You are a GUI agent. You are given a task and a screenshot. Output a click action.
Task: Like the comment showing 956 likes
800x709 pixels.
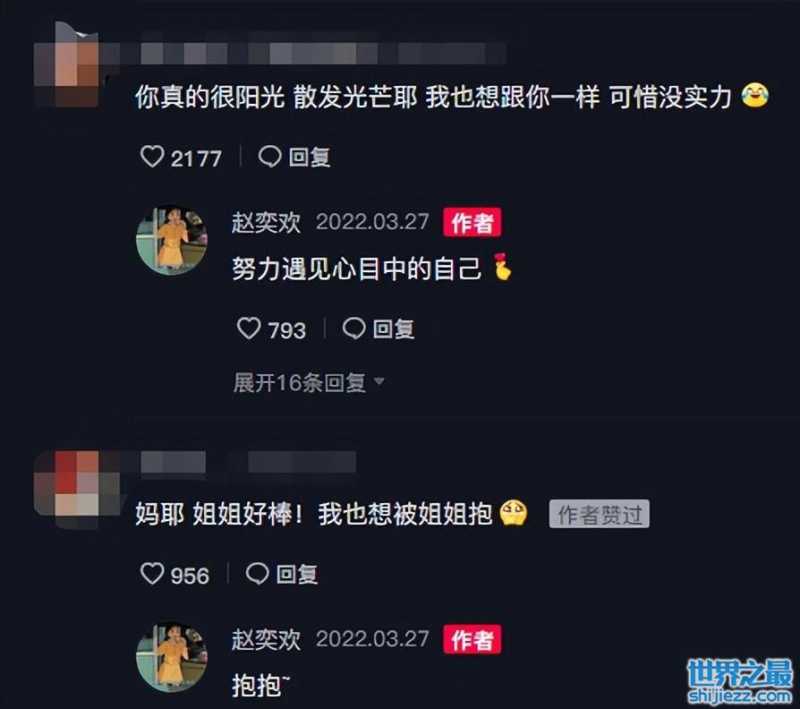(152, 573)
